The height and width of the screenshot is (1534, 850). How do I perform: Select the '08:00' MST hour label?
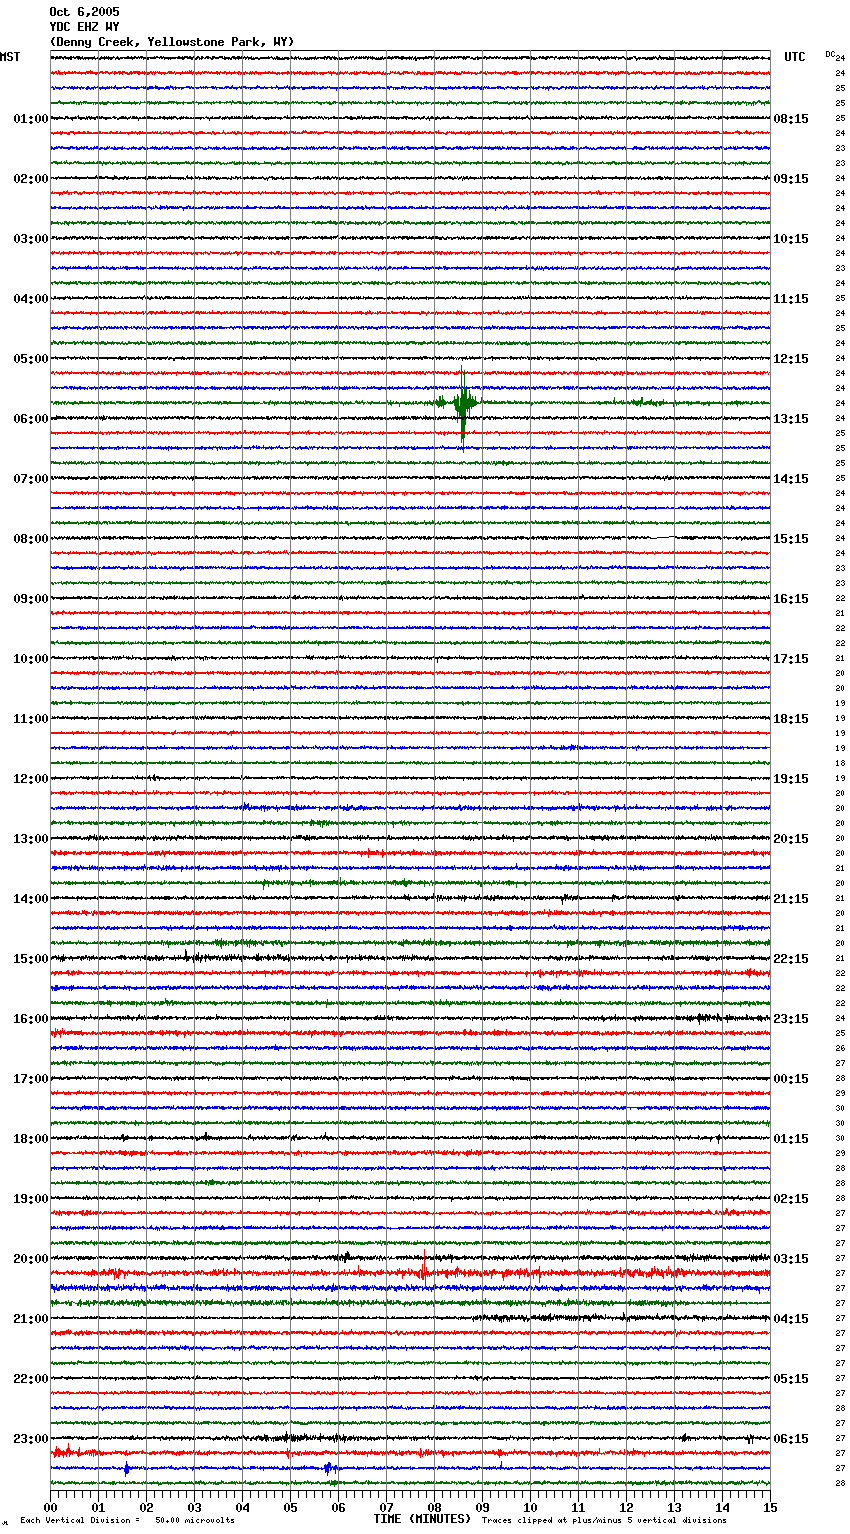tap(31, 539)
